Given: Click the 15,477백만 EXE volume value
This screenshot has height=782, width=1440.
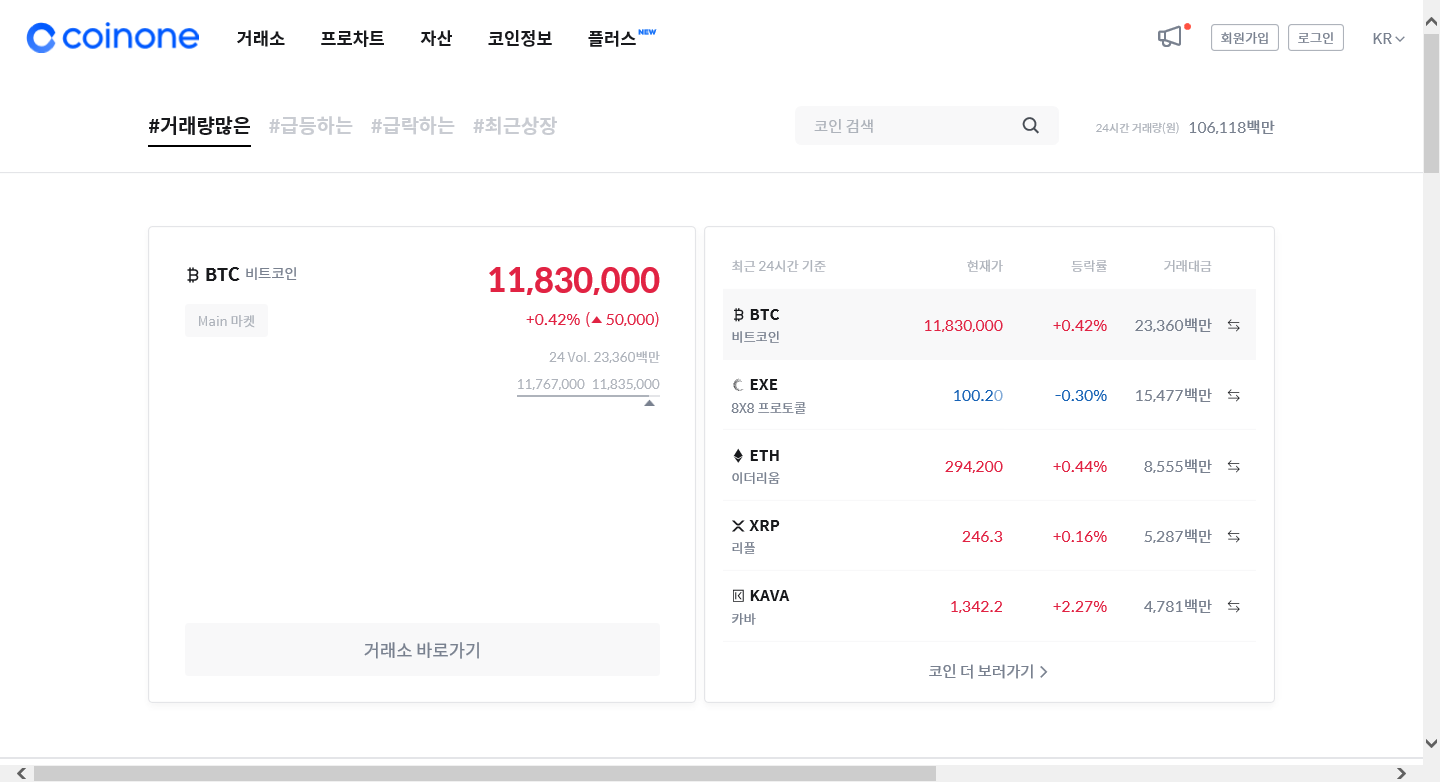Looking at the screenshot, I should tap(1173, 395).
